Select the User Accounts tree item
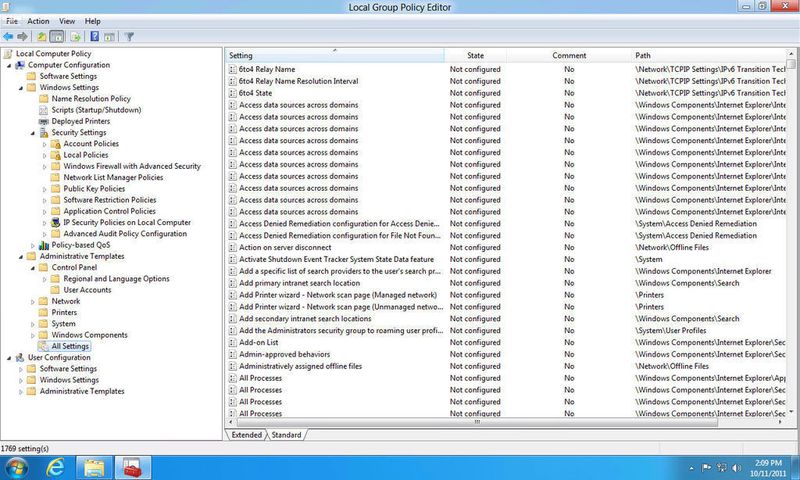The height and width of the screenshot is (480, 800). point(87,290)
